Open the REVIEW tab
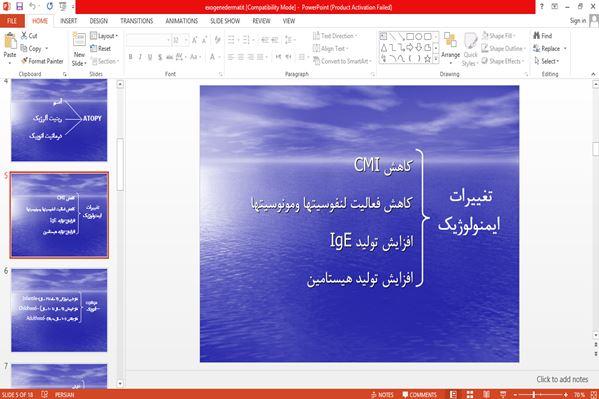Image resolution: width=599 pixels, height=399 pixels. pyautogui.click(x=261, y=21)
